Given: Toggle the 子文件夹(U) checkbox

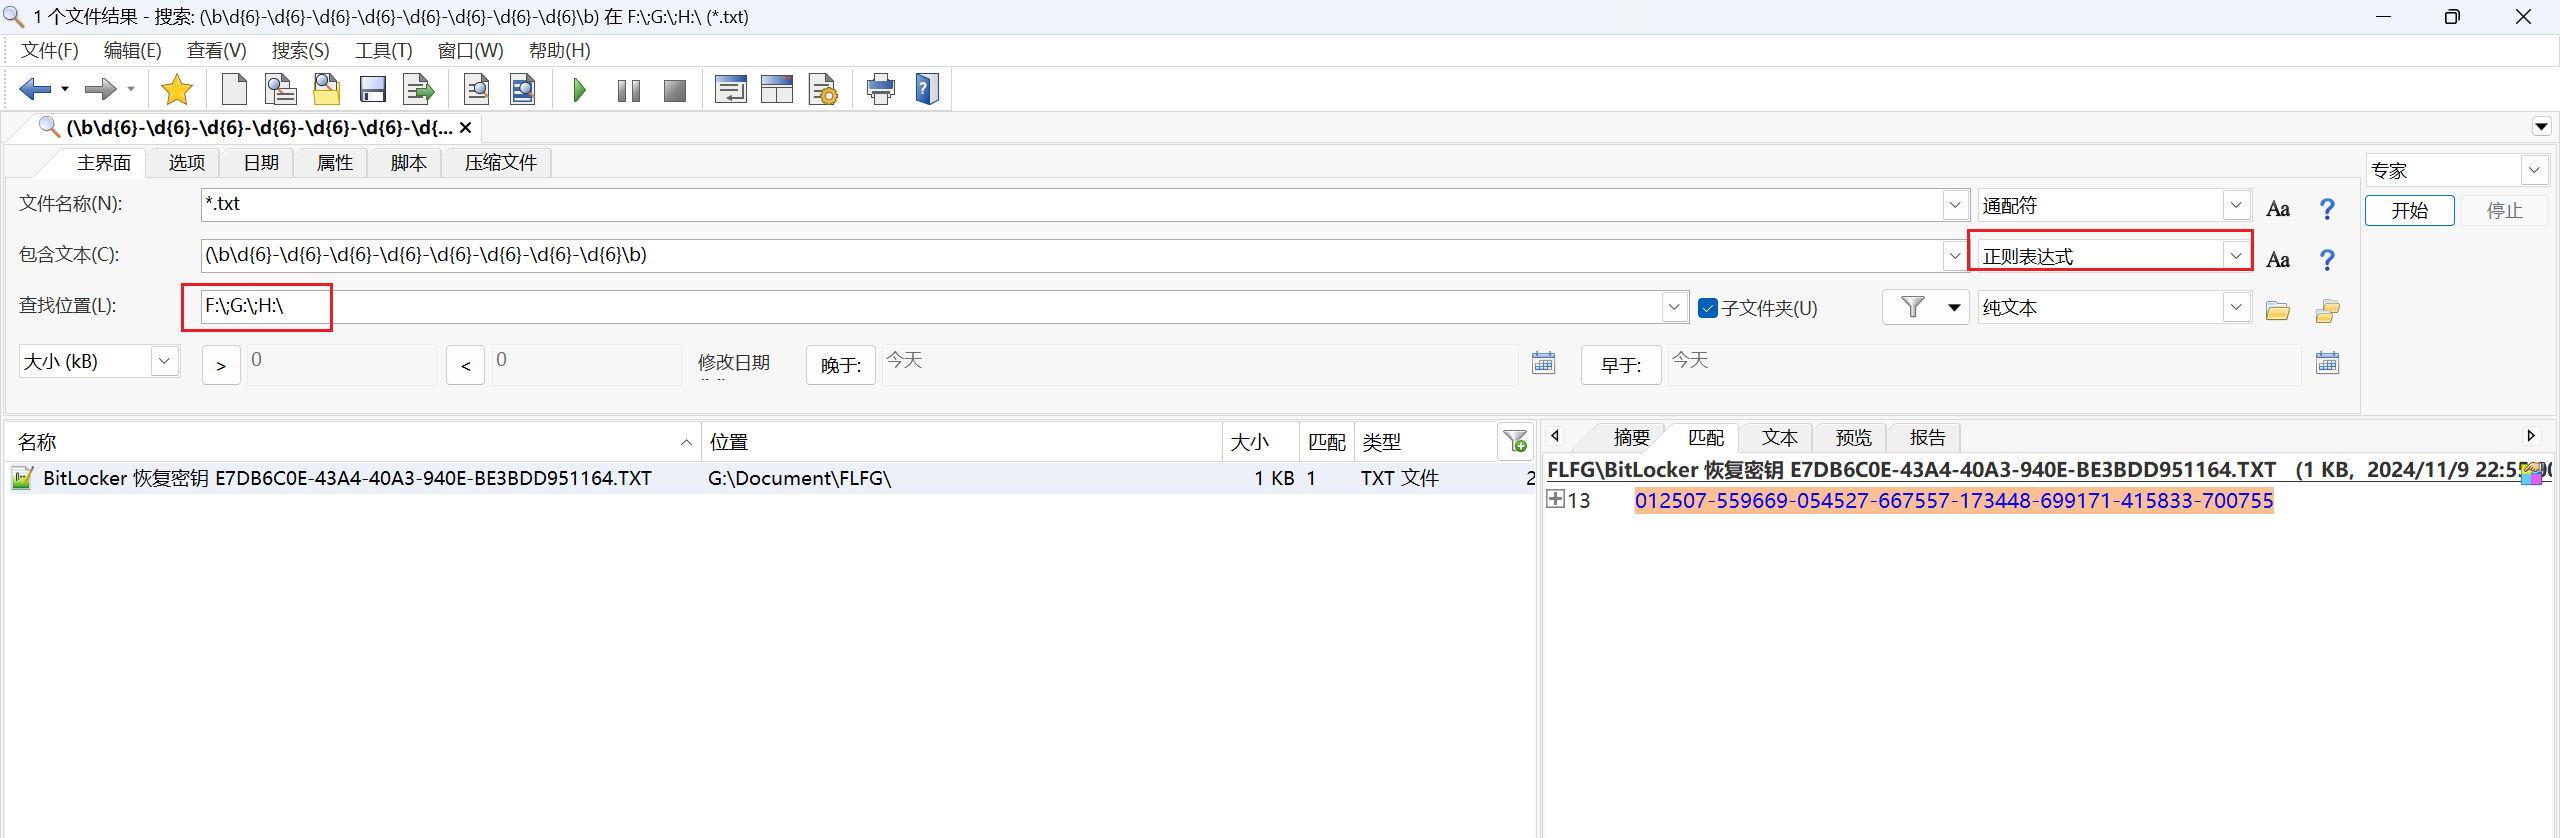Looking at the screenshot, I should coord(1708,308).
